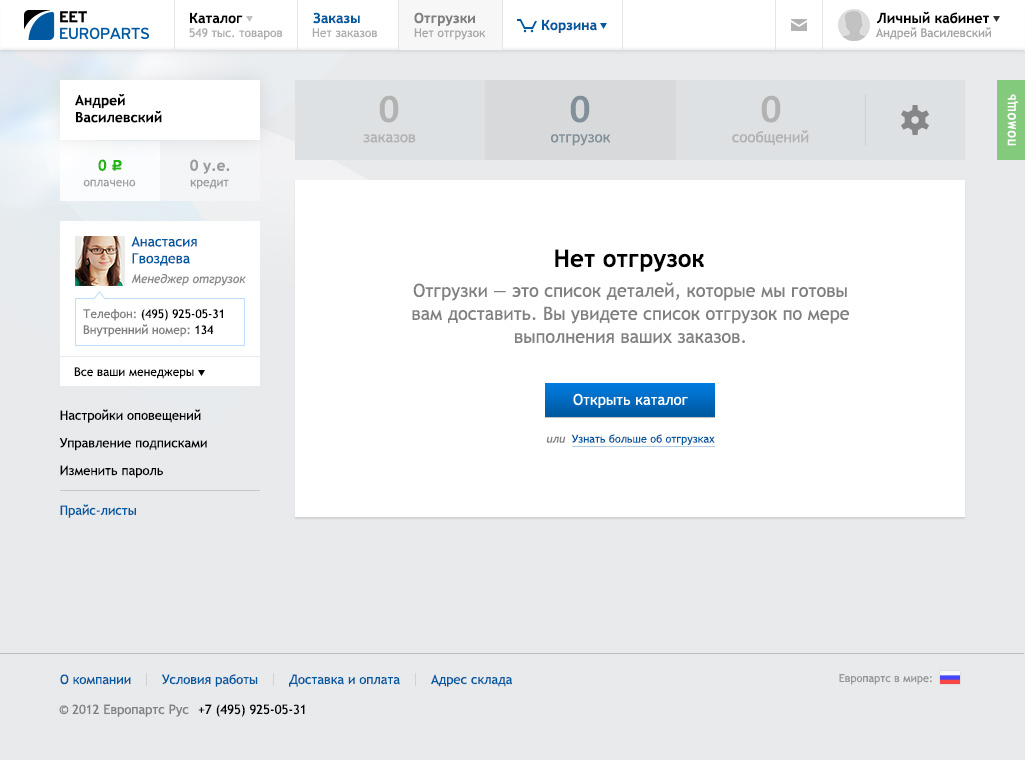The height and width of the screenshot is (760, 1025).
Task: Expand the Каталог dropdown menu
Action: 221,18
